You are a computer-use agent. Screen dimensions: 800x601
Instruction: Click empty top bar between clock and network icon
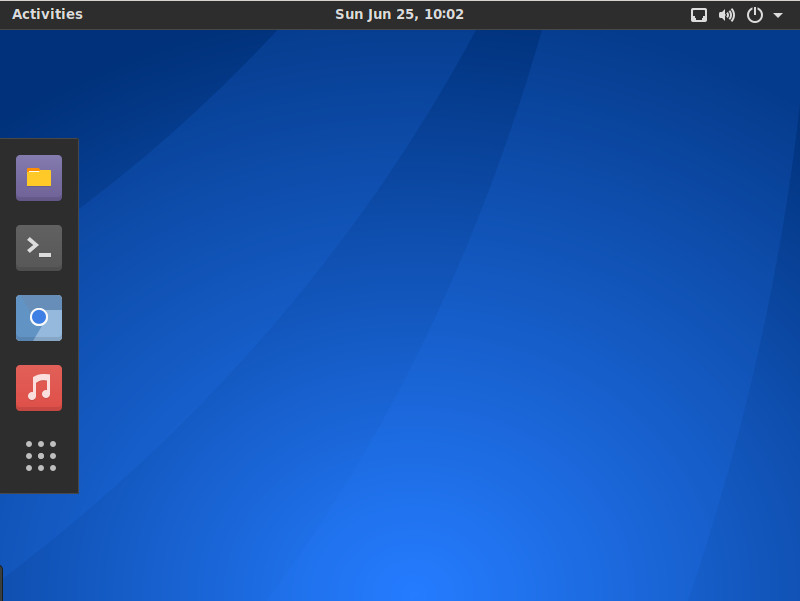click(580, 14)
